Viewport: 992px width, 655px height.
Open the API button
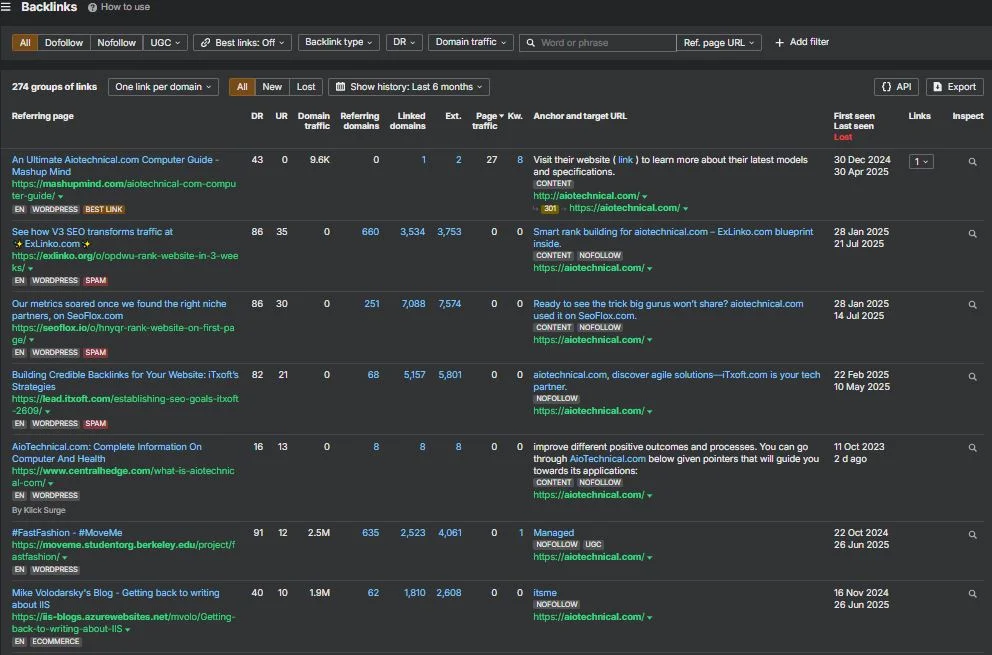pos(896,87)
